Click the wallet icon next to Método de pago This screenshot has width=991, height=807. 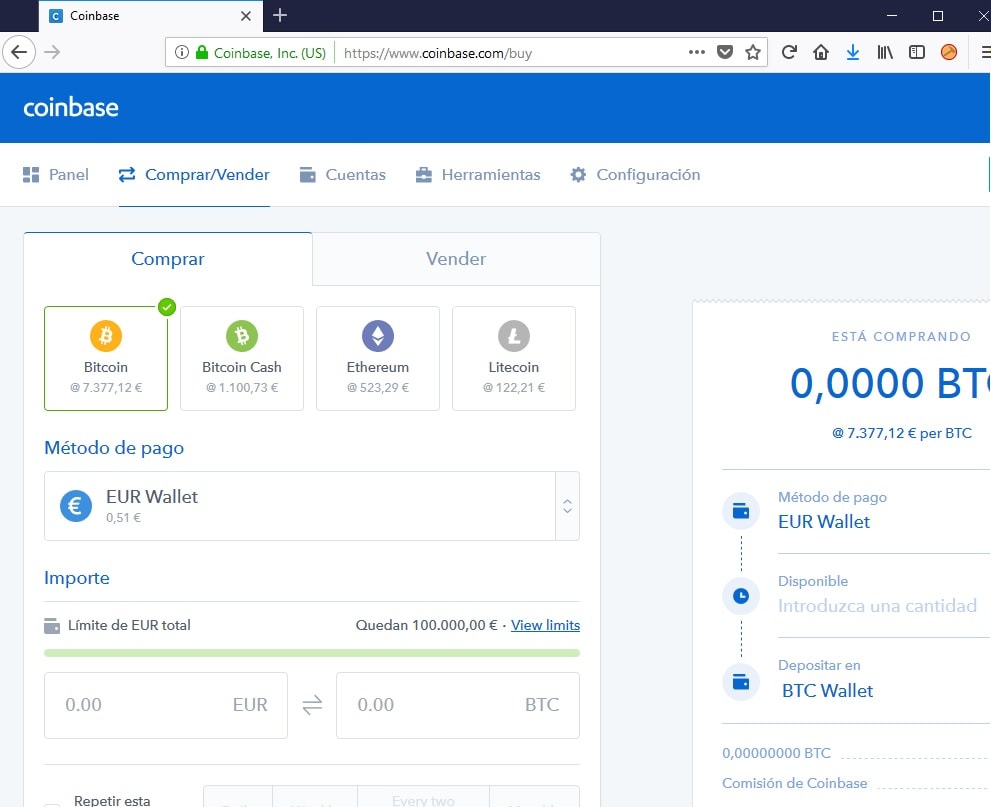(x=740, y=510)
